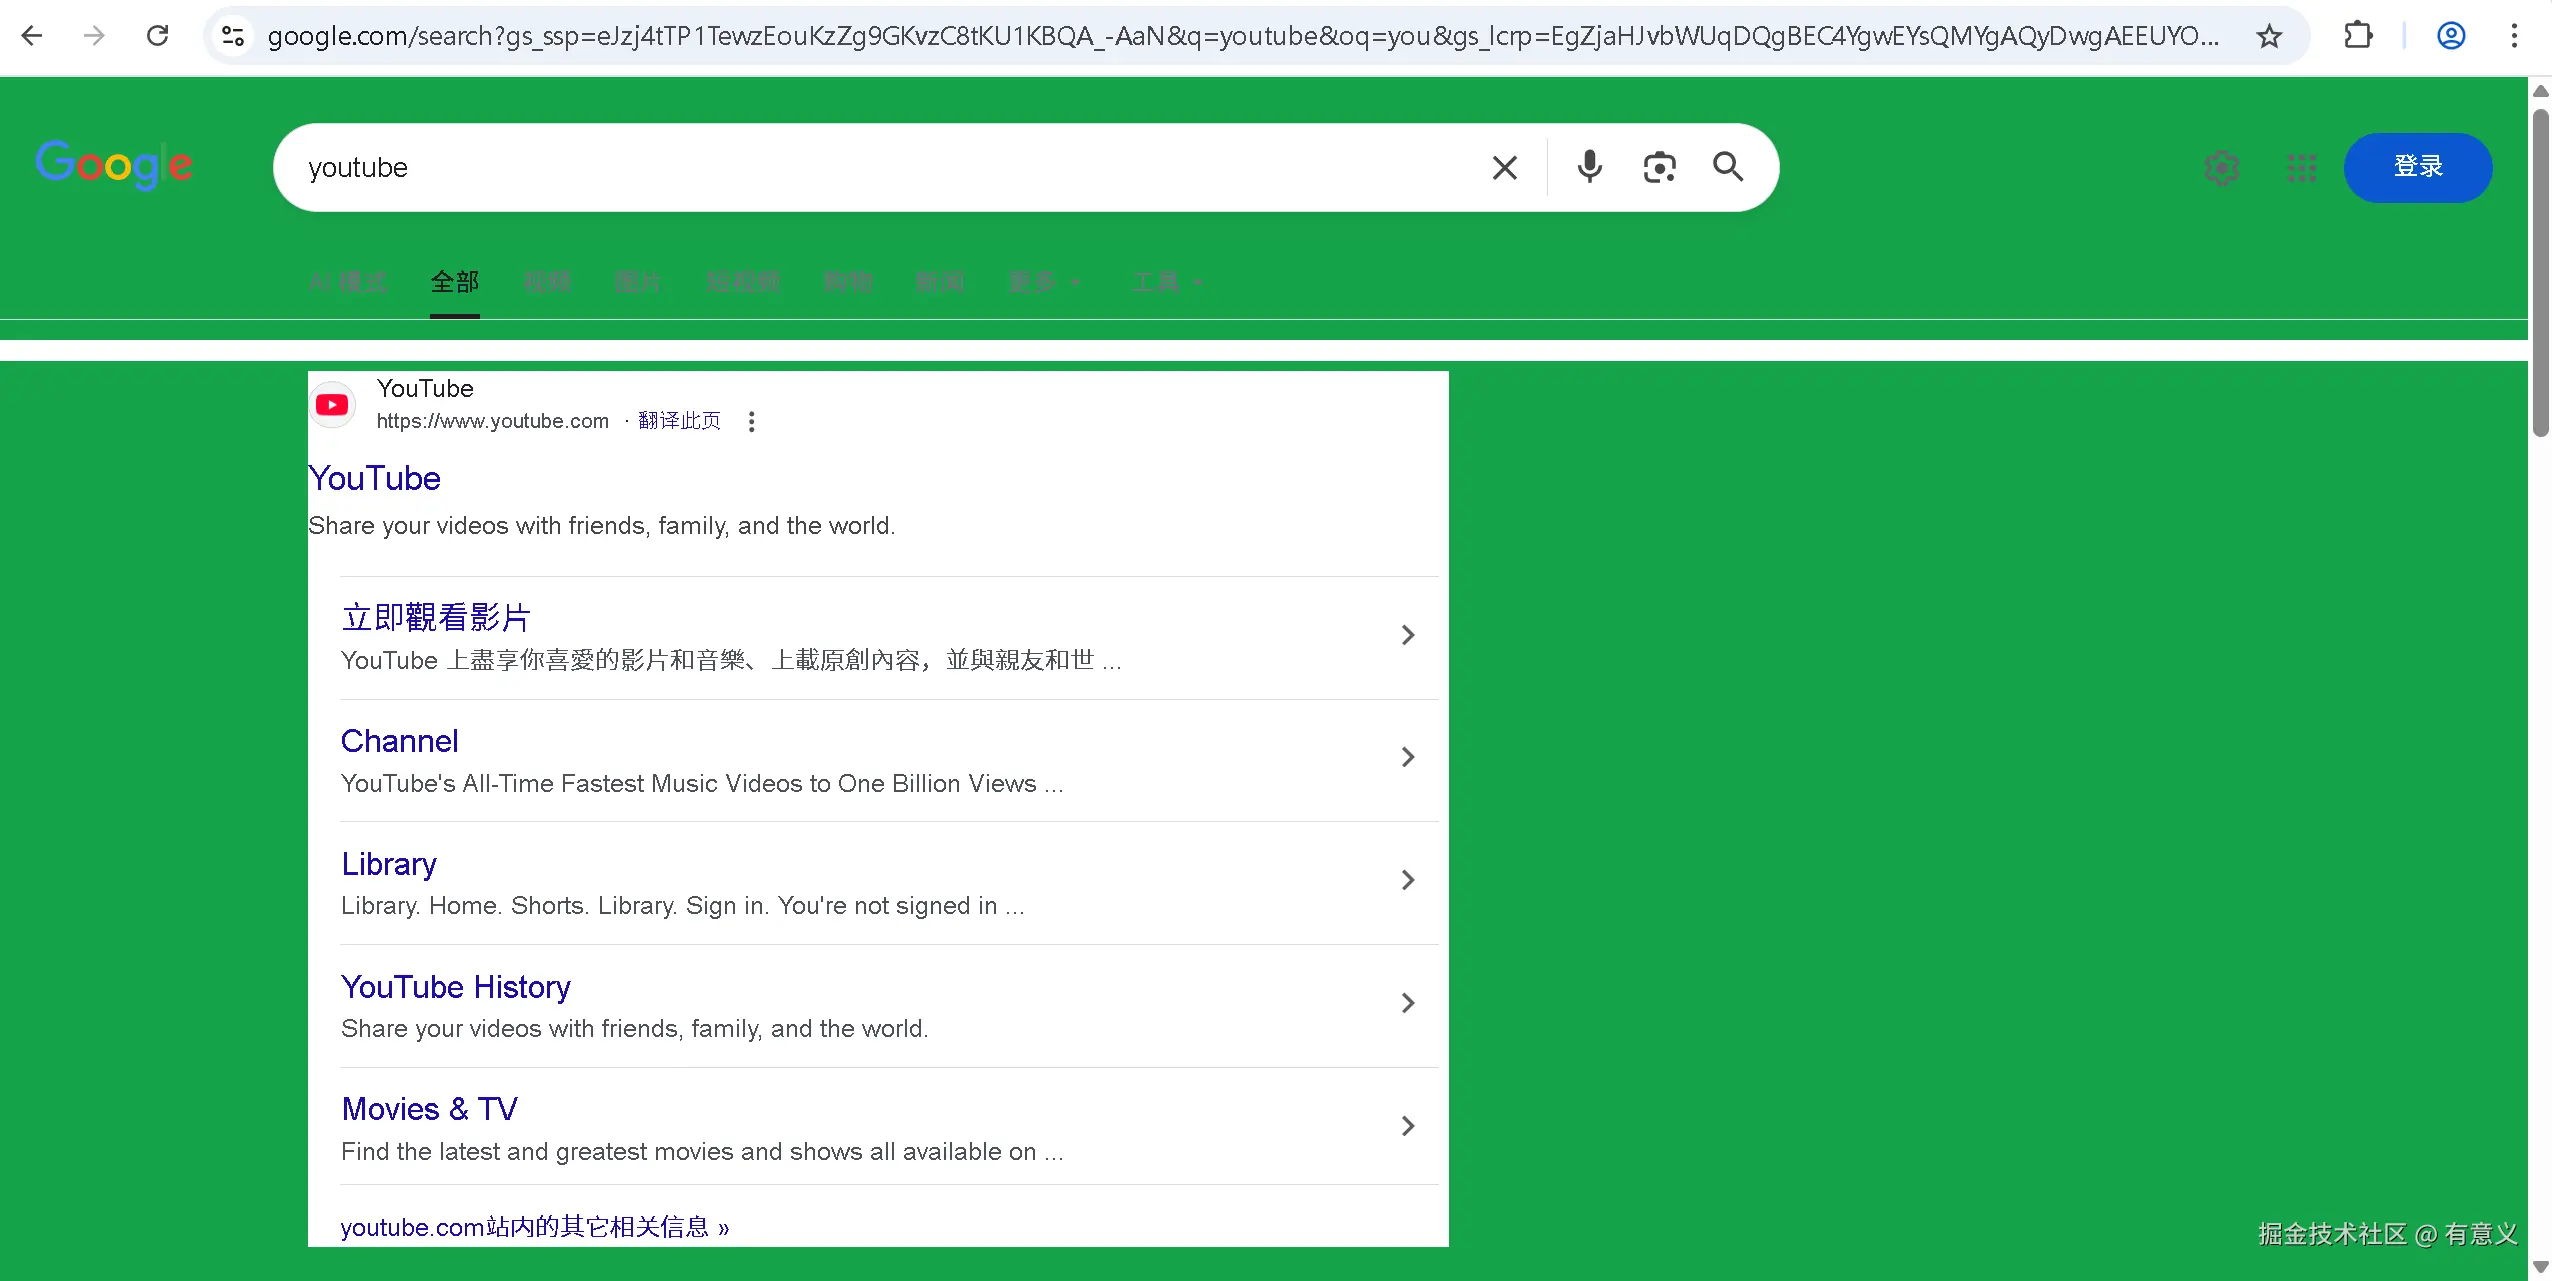Open quick settings gear icon
Viewport: 2552px width, 1281px height.
click(x=2222, y=168)
